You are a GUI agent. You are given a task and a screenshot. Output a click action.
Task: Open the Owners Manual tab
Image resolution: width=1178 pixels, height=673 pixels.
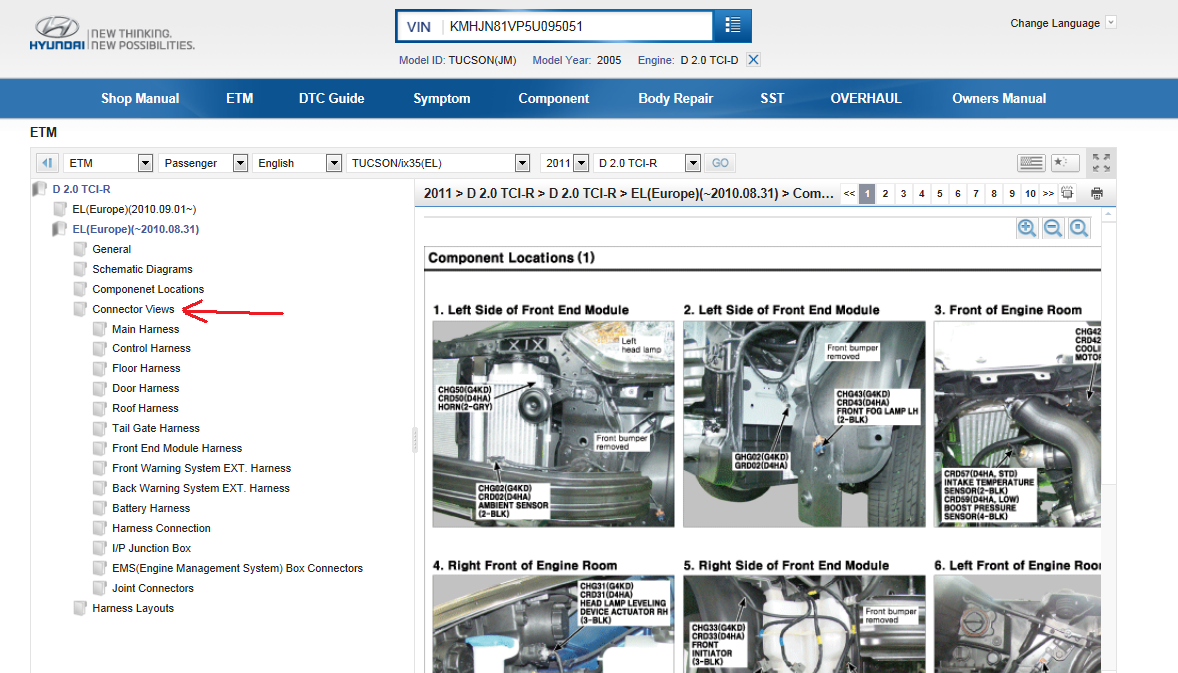tap(998, 98)
